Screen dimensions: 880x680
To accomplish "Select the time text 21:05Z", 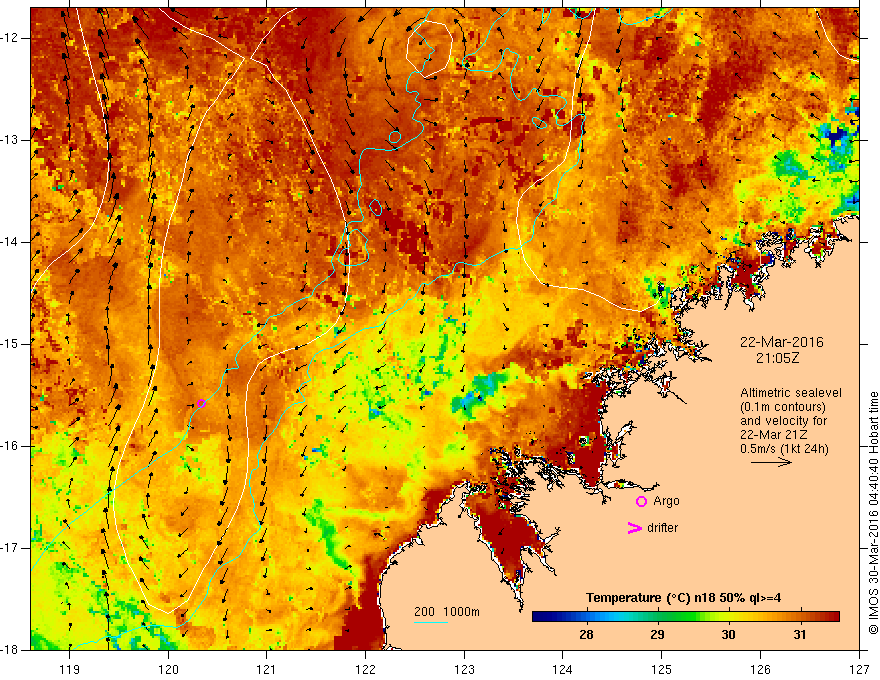I will 777,358.
